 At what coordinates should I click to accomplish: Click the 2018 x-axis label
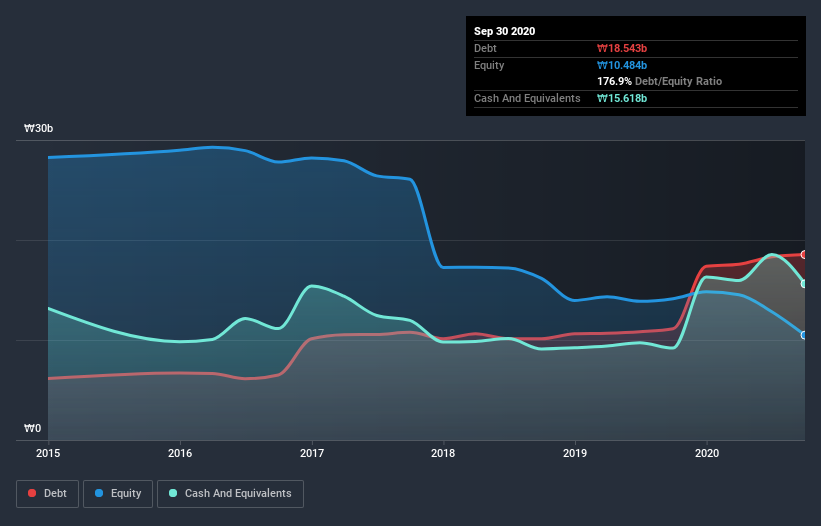443,453
